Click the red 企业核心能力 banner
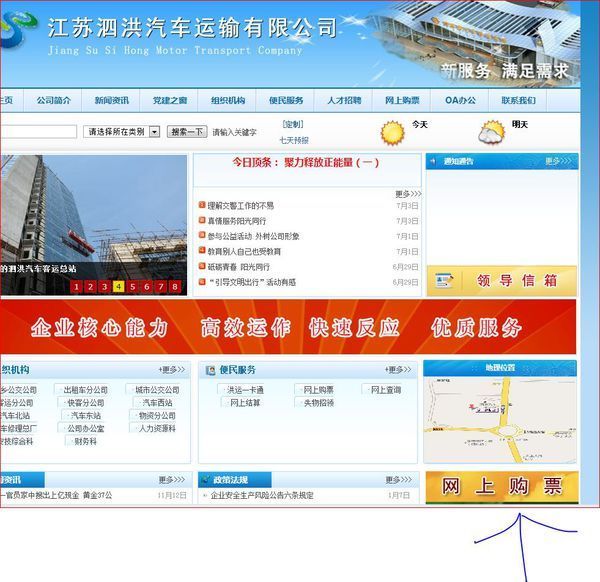Screen dimensions: 600x582 288,327
